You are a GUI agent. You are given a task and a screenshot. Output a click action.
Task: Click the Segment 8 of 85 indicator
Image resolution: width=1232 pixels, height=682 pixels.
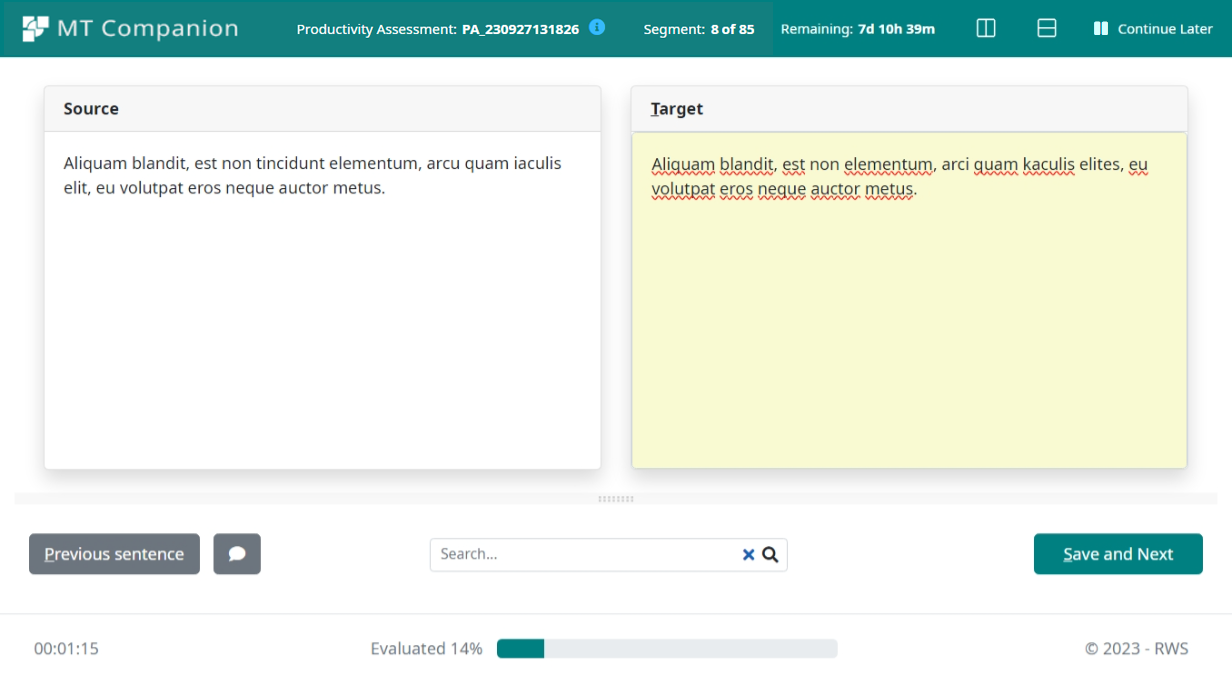click(699, 29)
